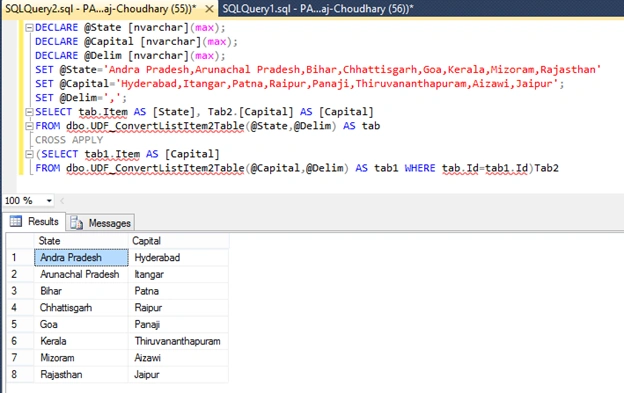
Task: Click the Results grid icon
Action: click(x=16, y=221)
